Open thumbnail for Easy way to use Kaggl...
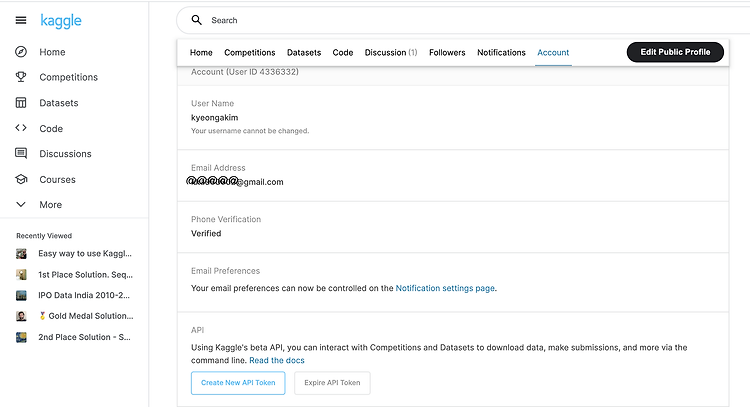Viewport: 750px width, 407px height. pos(21,253)
